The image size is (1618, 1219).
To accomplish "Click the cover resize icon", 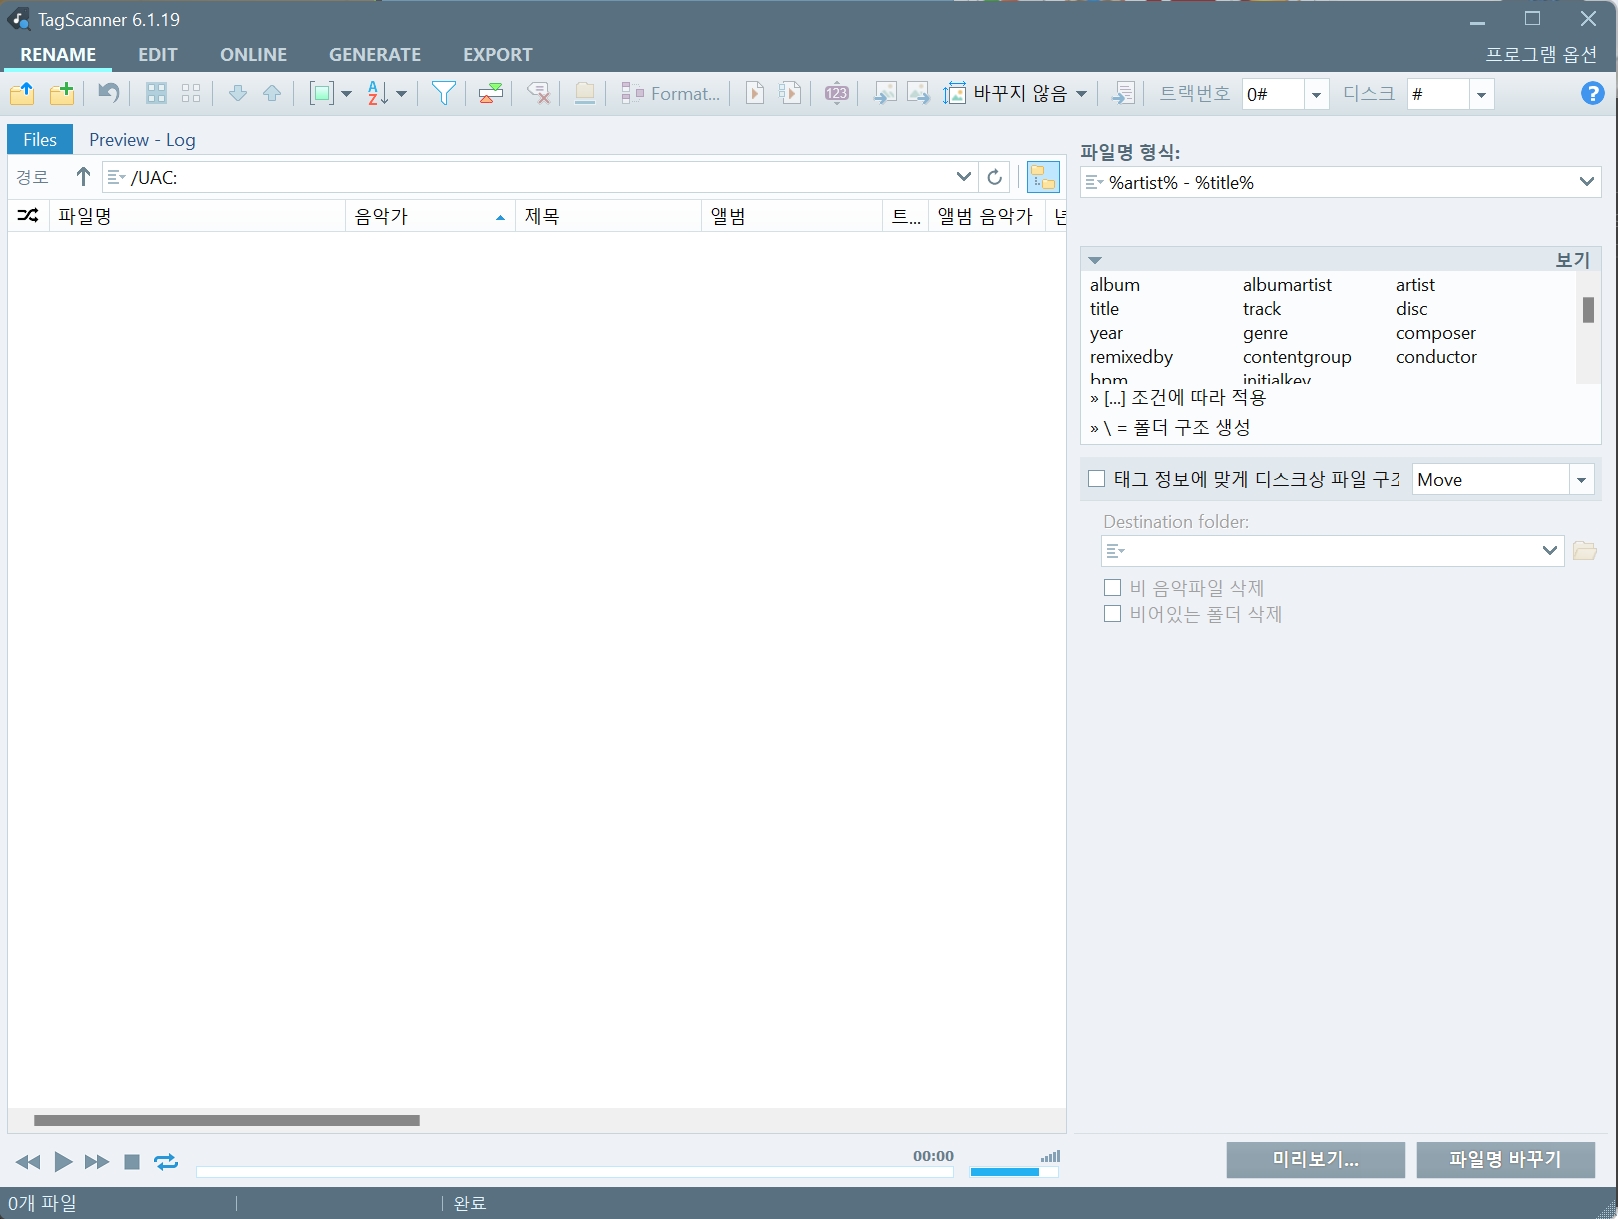I will coord(955,94).
